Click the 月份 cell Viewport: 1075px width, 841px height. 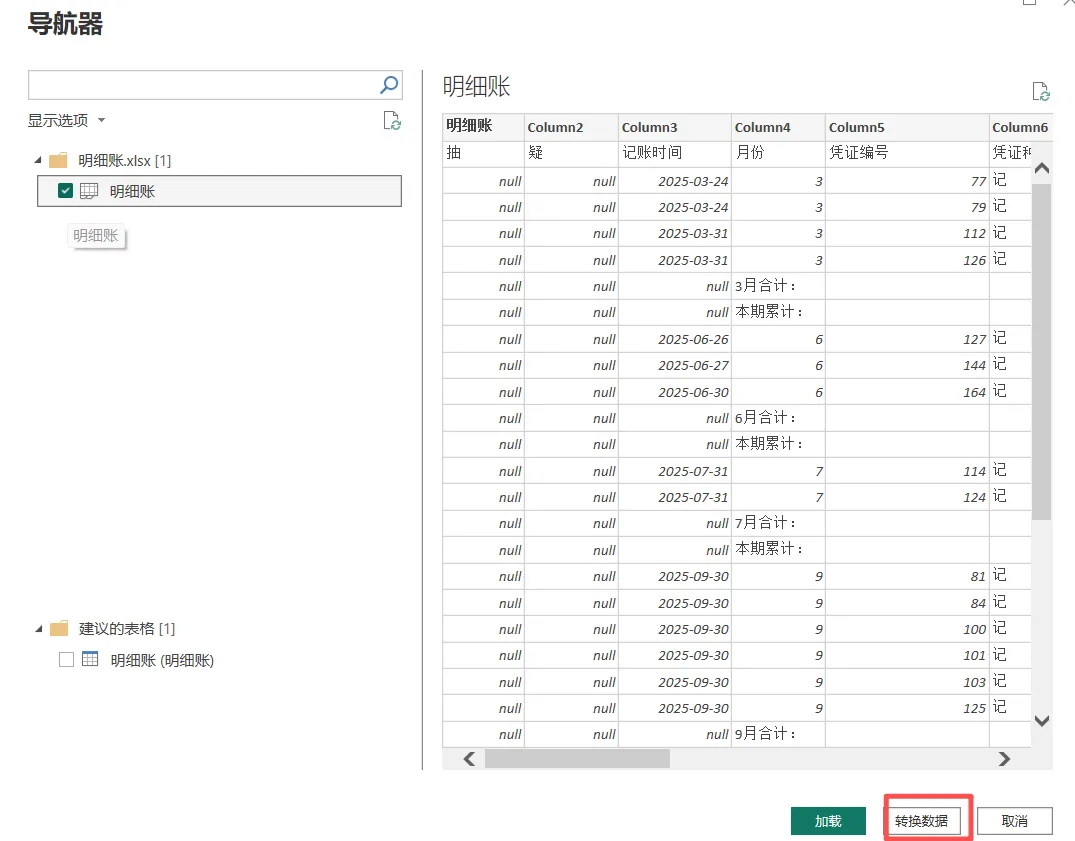pos(778,153)
